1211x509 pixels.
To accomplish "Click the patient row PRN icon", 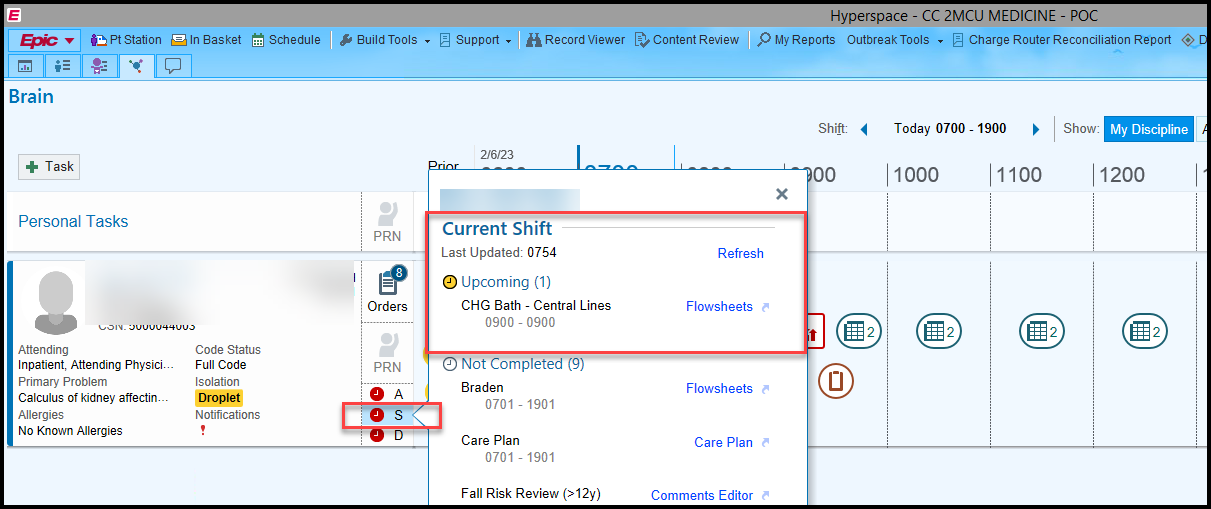I will point(388,354).
